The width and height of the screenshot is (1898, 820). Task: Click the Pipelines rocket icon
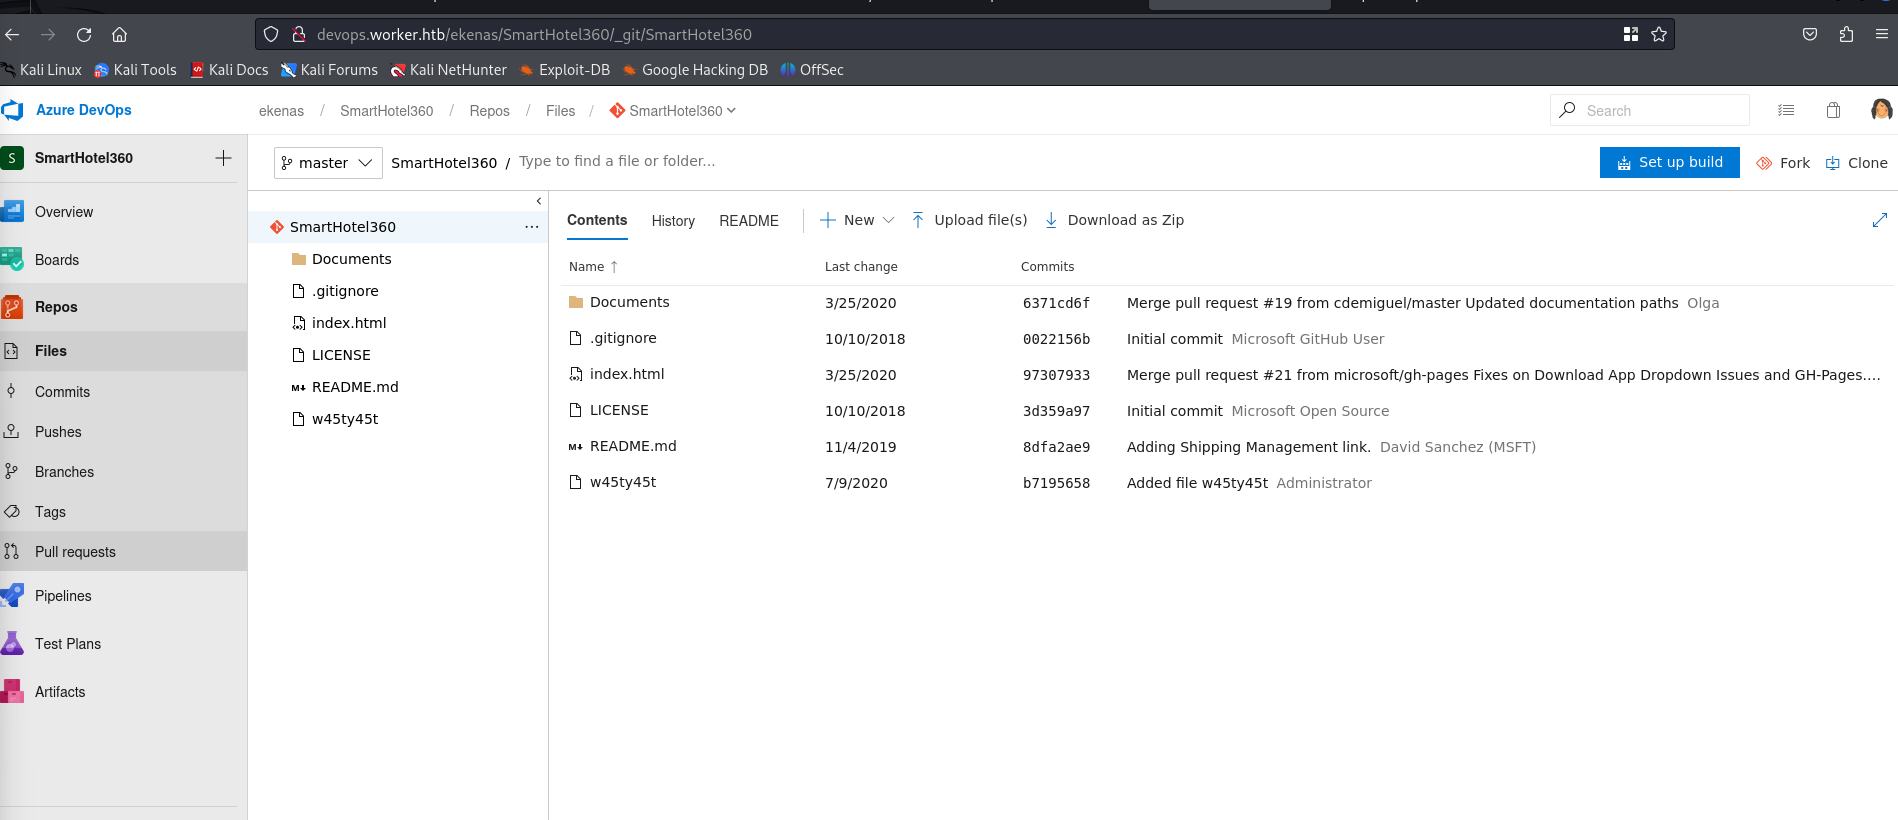tap(13, 596)
